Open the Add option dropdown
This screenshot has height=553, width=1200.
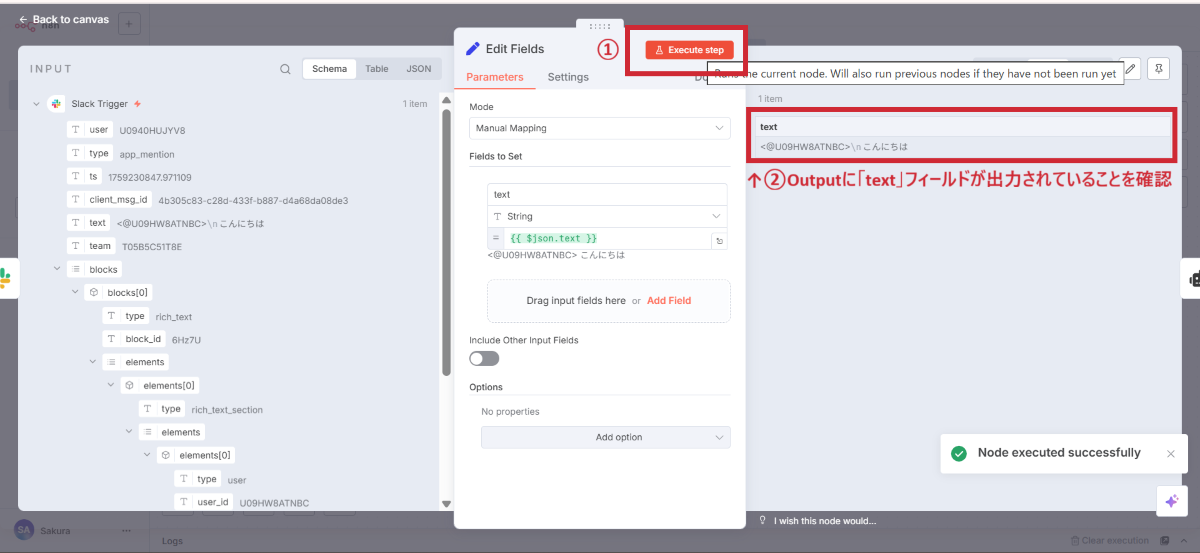606,437
